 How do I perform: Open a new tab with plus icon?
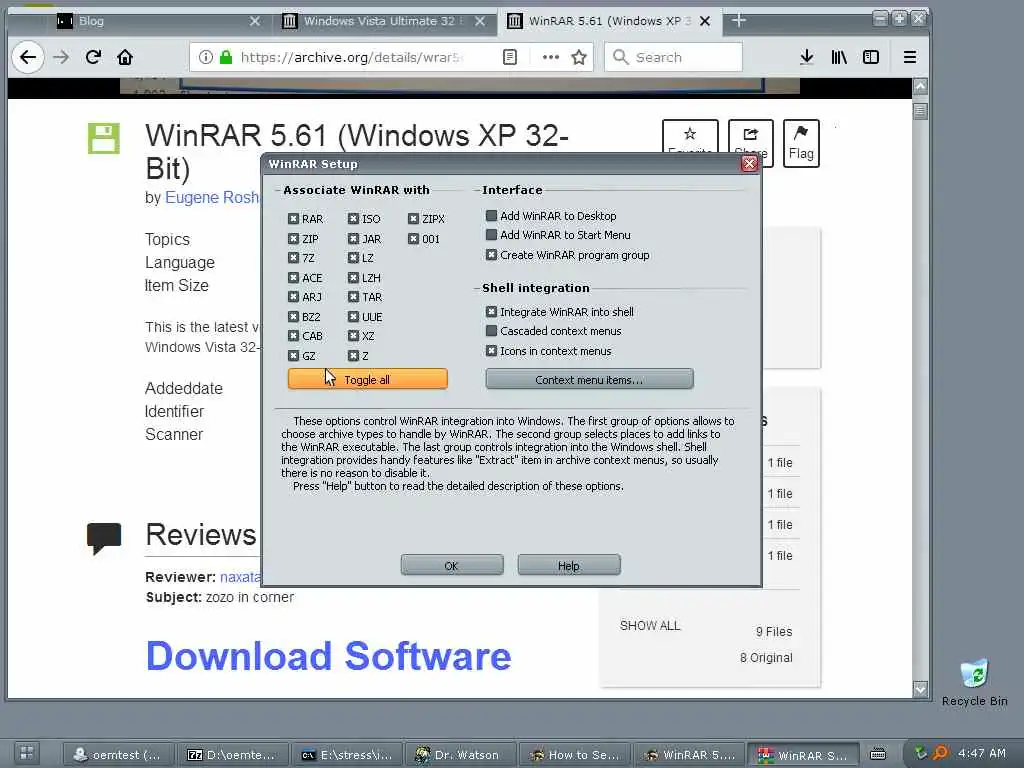click(739, 21)
